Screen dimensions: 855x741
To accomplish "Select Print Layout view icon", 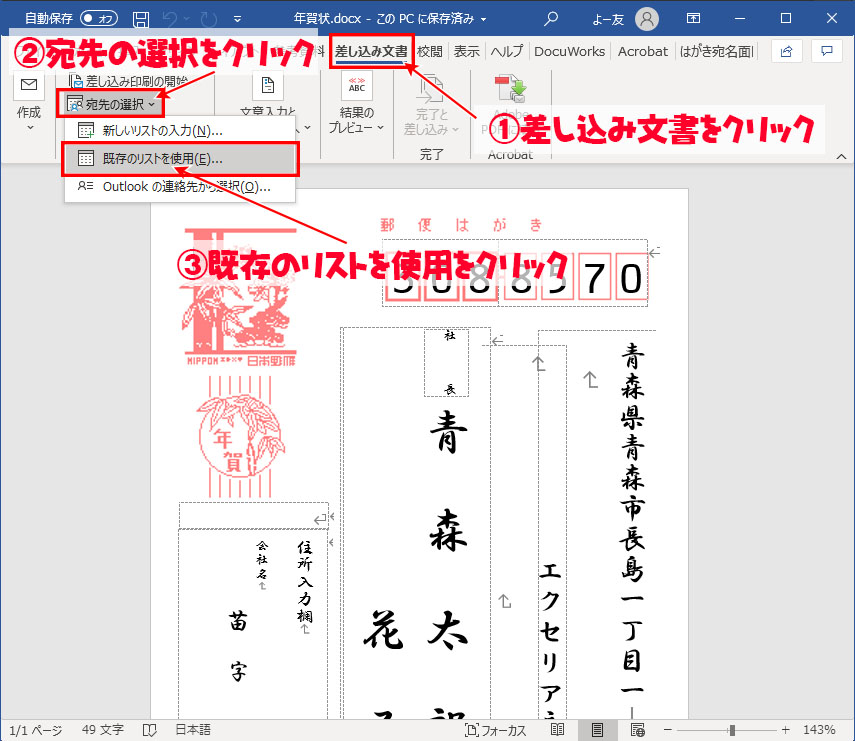I will click(597, 730).
